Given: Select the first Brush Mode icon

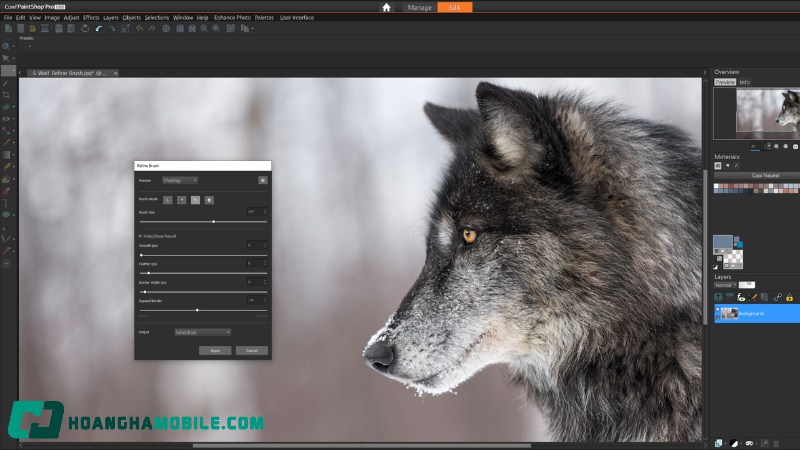Looking at the screenshot, I should [168, 200].
